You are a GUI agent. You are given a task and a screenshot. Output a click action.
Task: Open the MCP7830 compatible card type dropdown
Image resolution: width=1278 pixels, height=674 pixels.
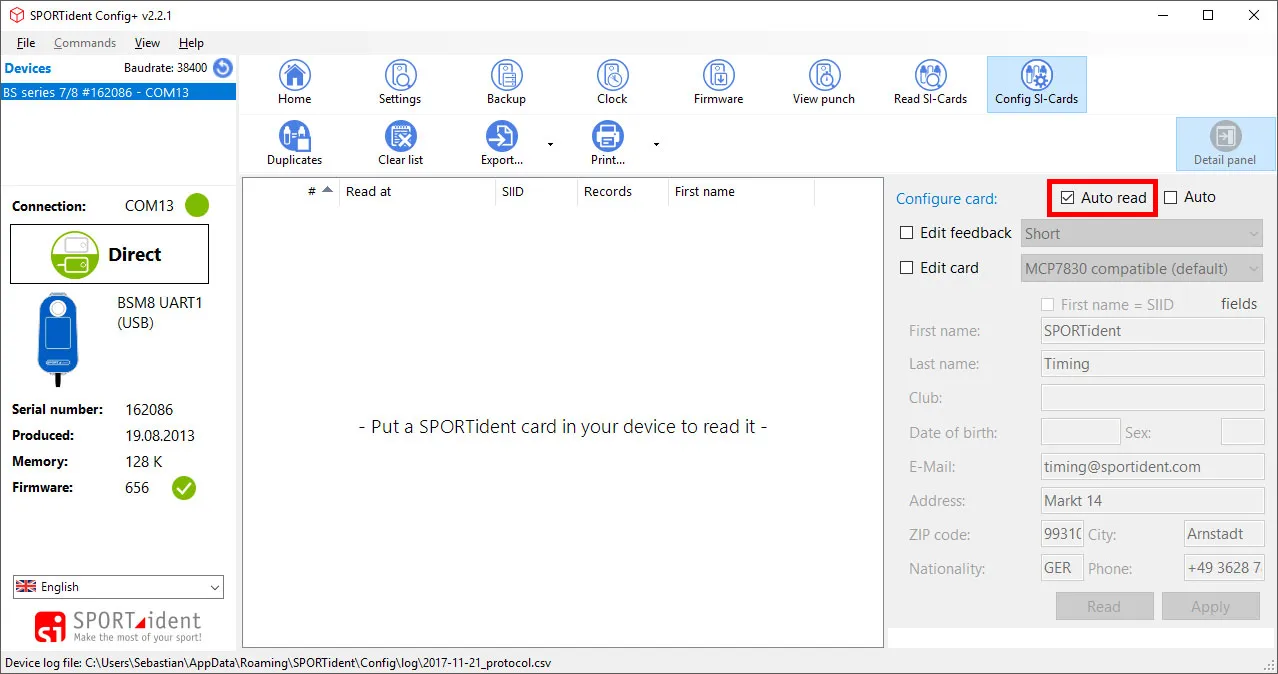(x=1142, y=268)
